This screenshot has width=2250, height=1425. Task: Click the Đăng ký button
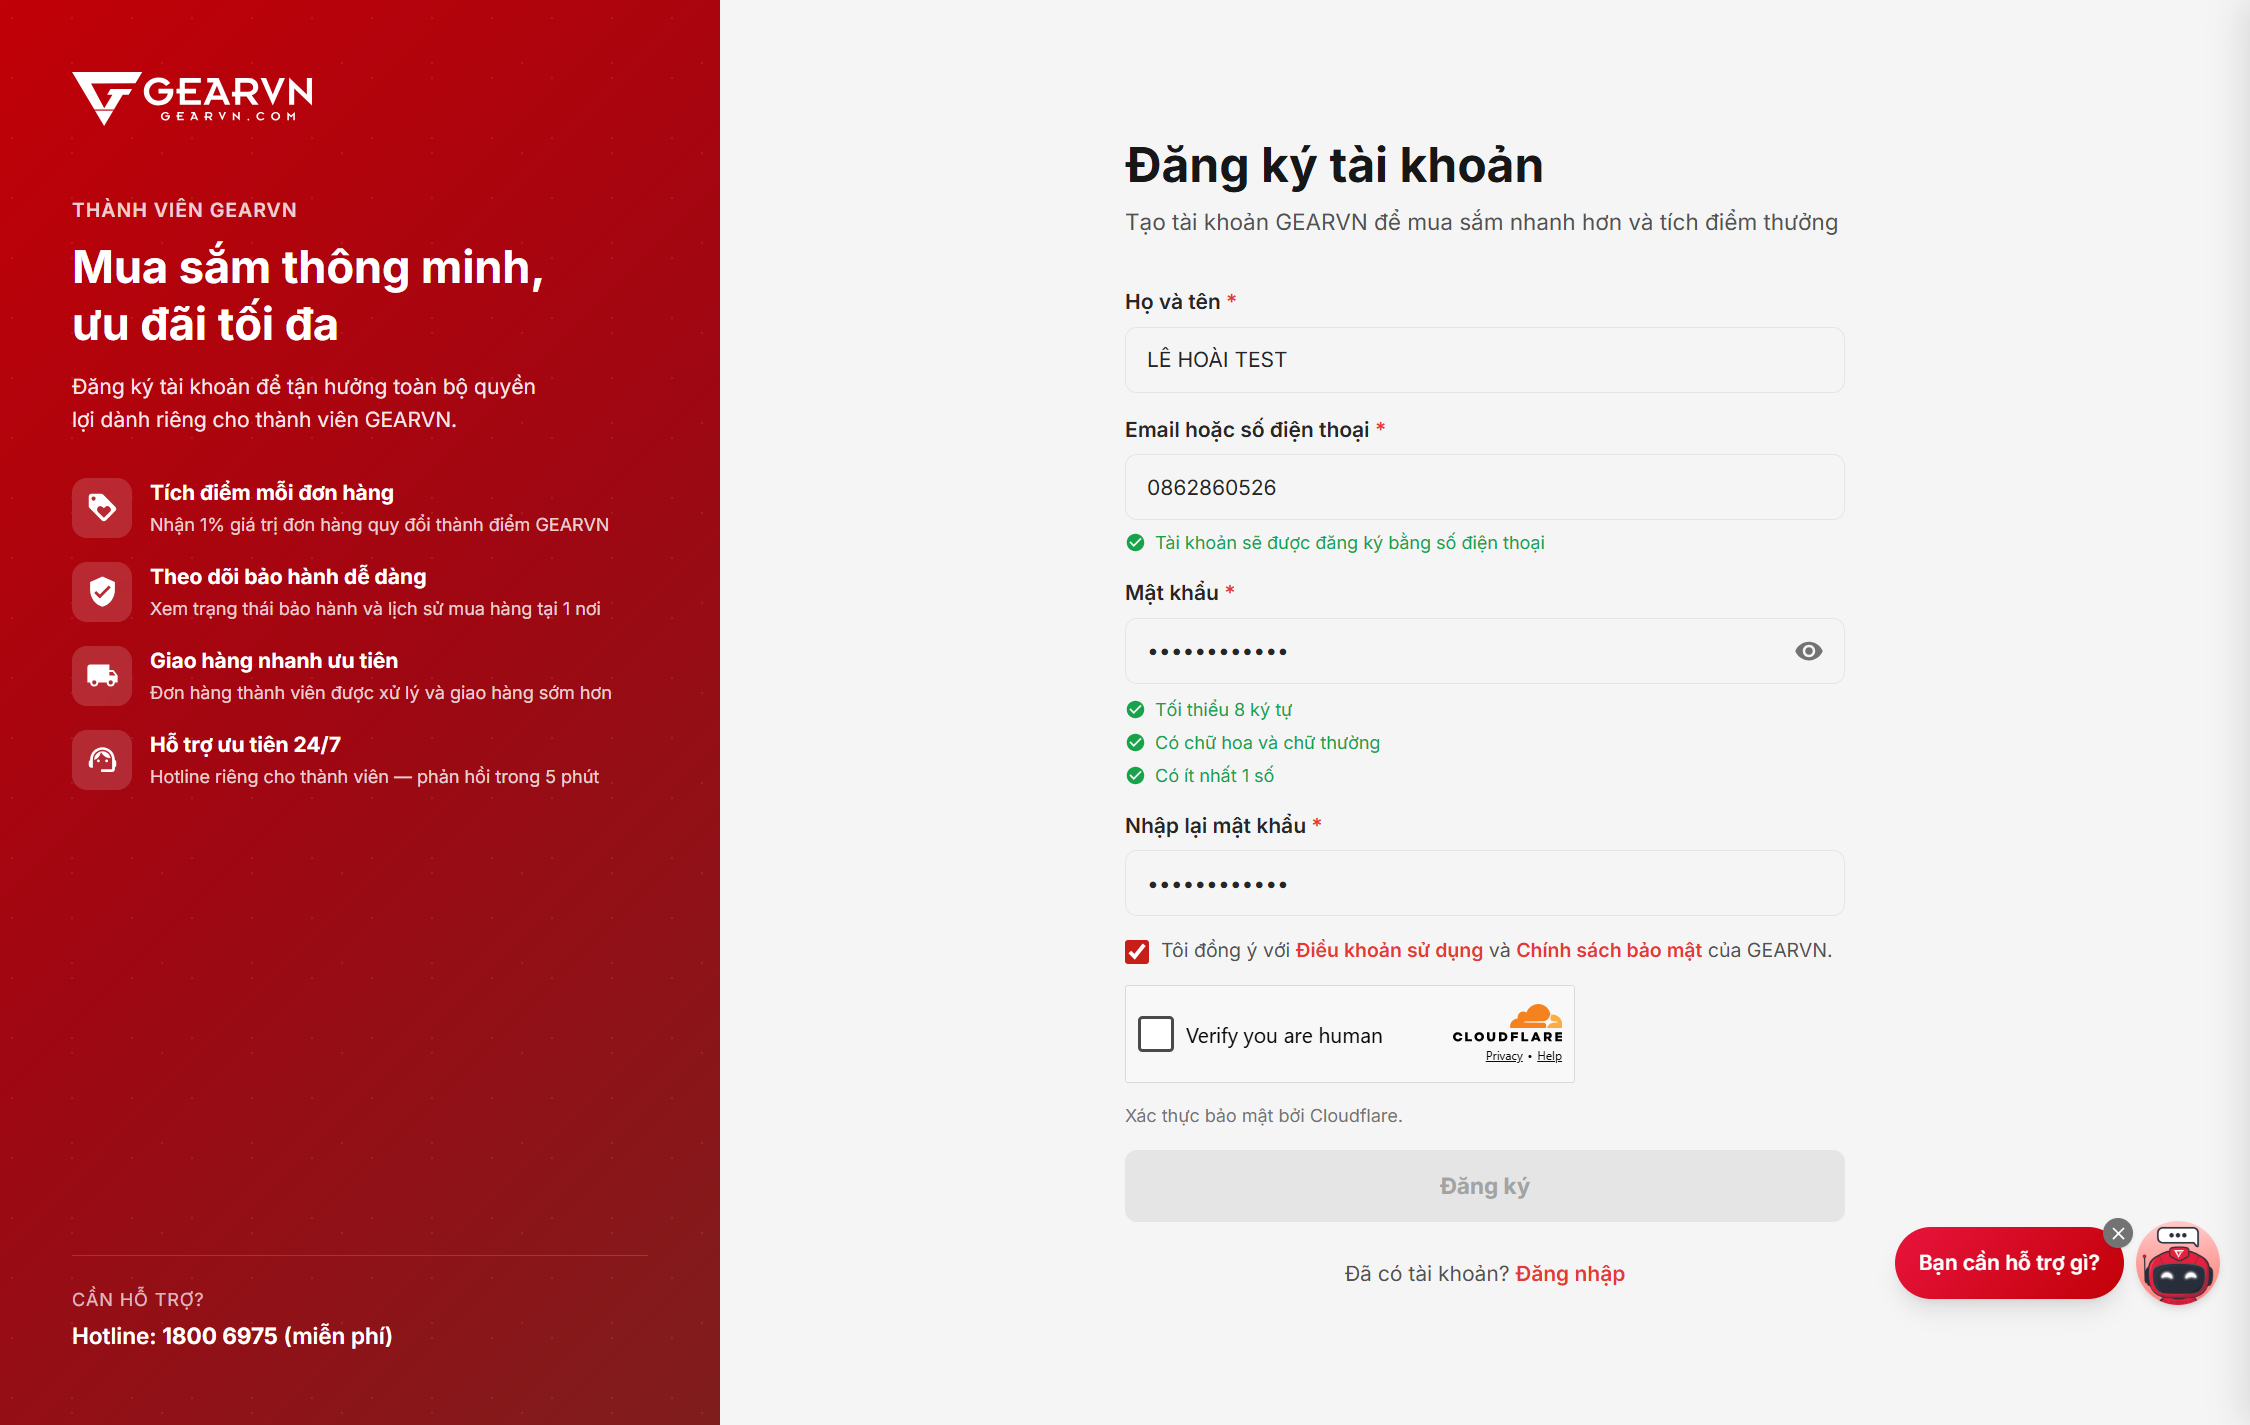[1485, 1186]
